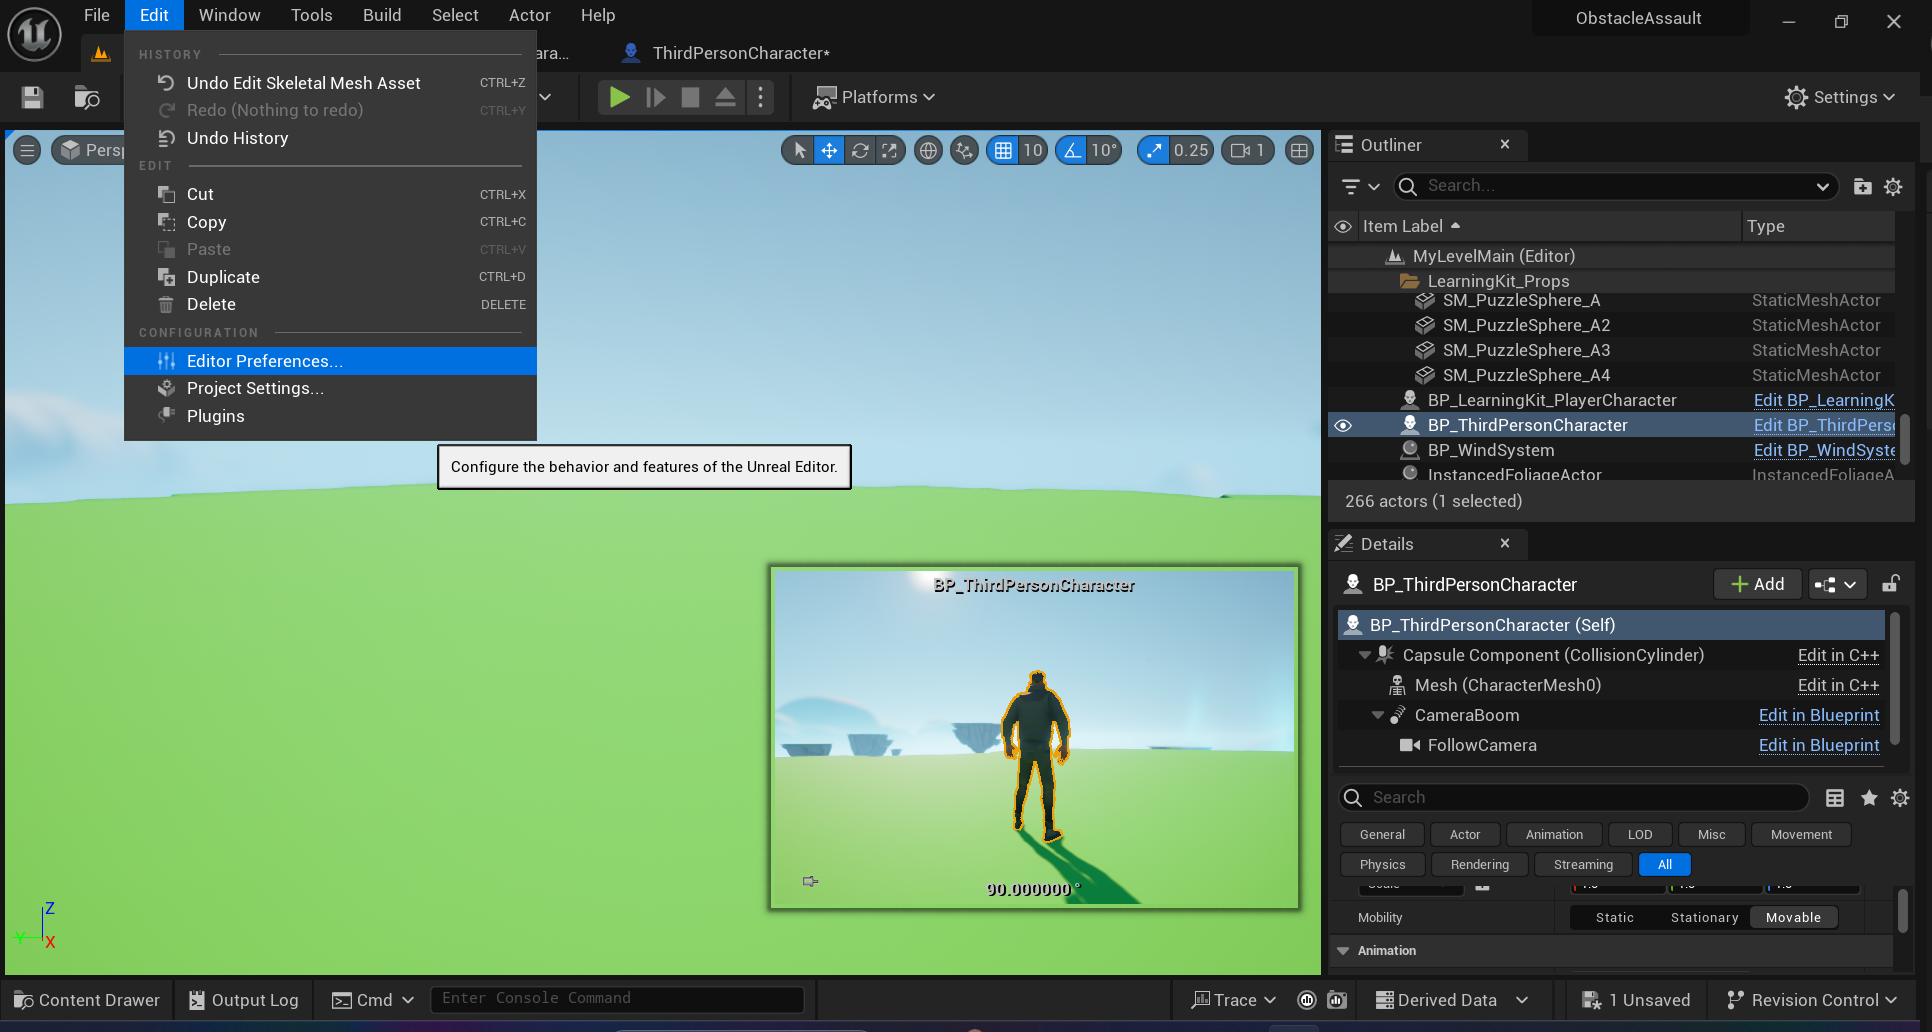This screenshot has width=1932, height=1032.
Task: Click the Edit in Blueprint for FollowCamera
Action: pos(1819,745)
